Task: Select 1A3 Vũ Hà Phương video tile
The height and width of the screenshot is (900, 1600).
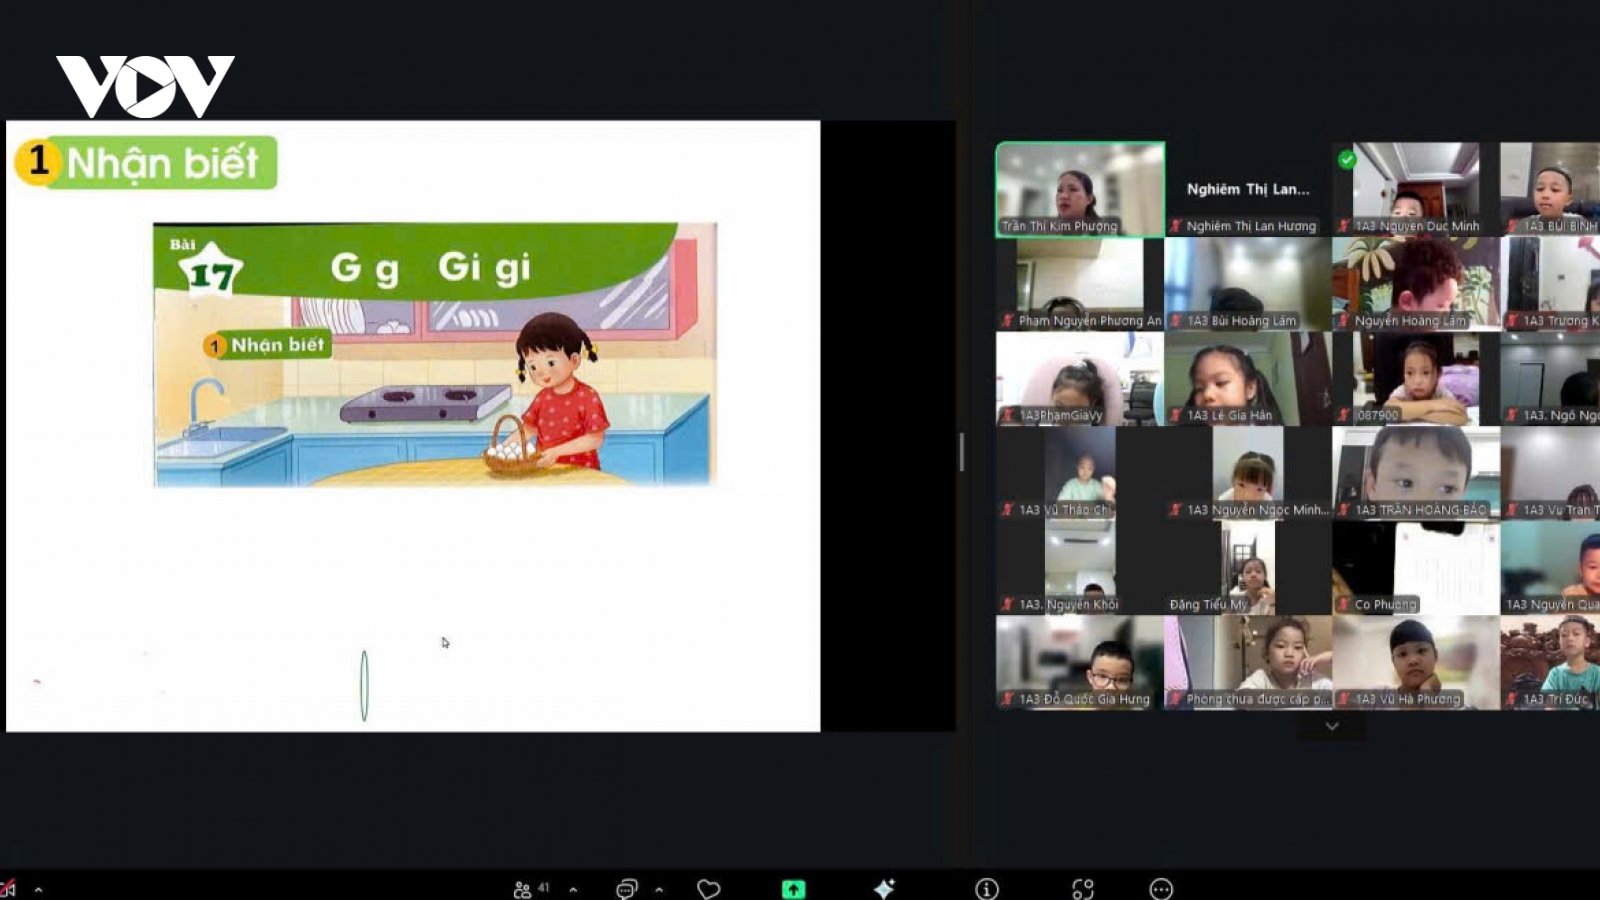Action: [x=1415, y=663]
